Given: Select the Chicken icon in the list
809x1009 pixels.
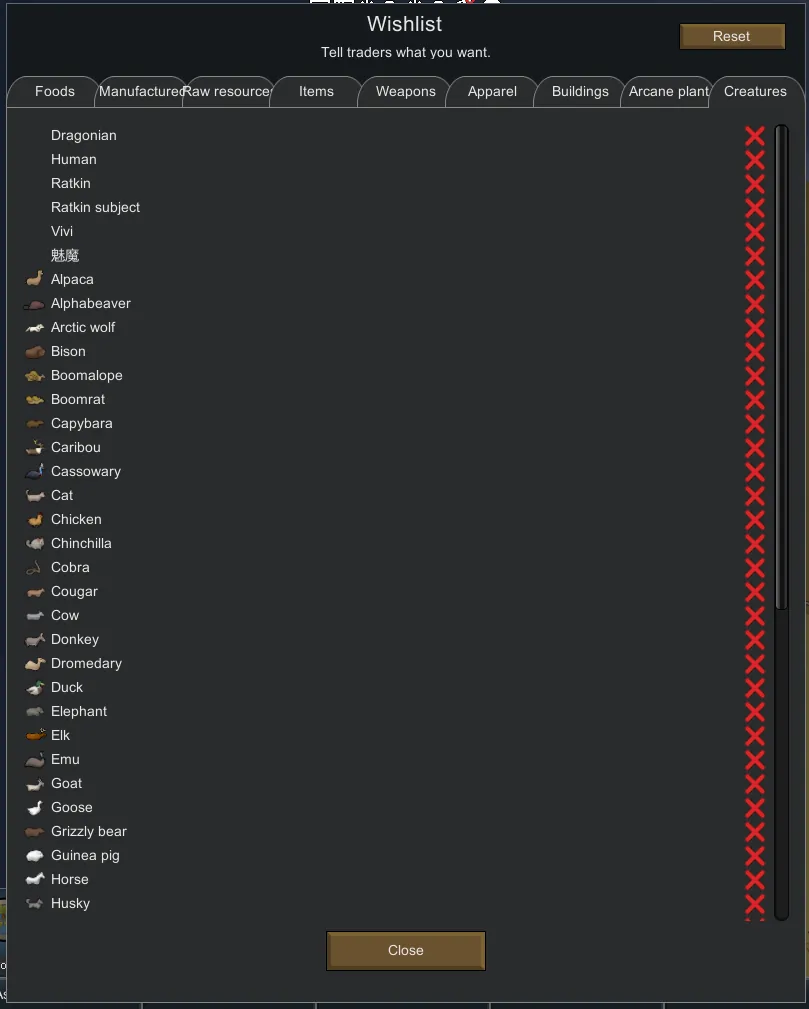Looking at the screenshot, I should pos(35,520).
